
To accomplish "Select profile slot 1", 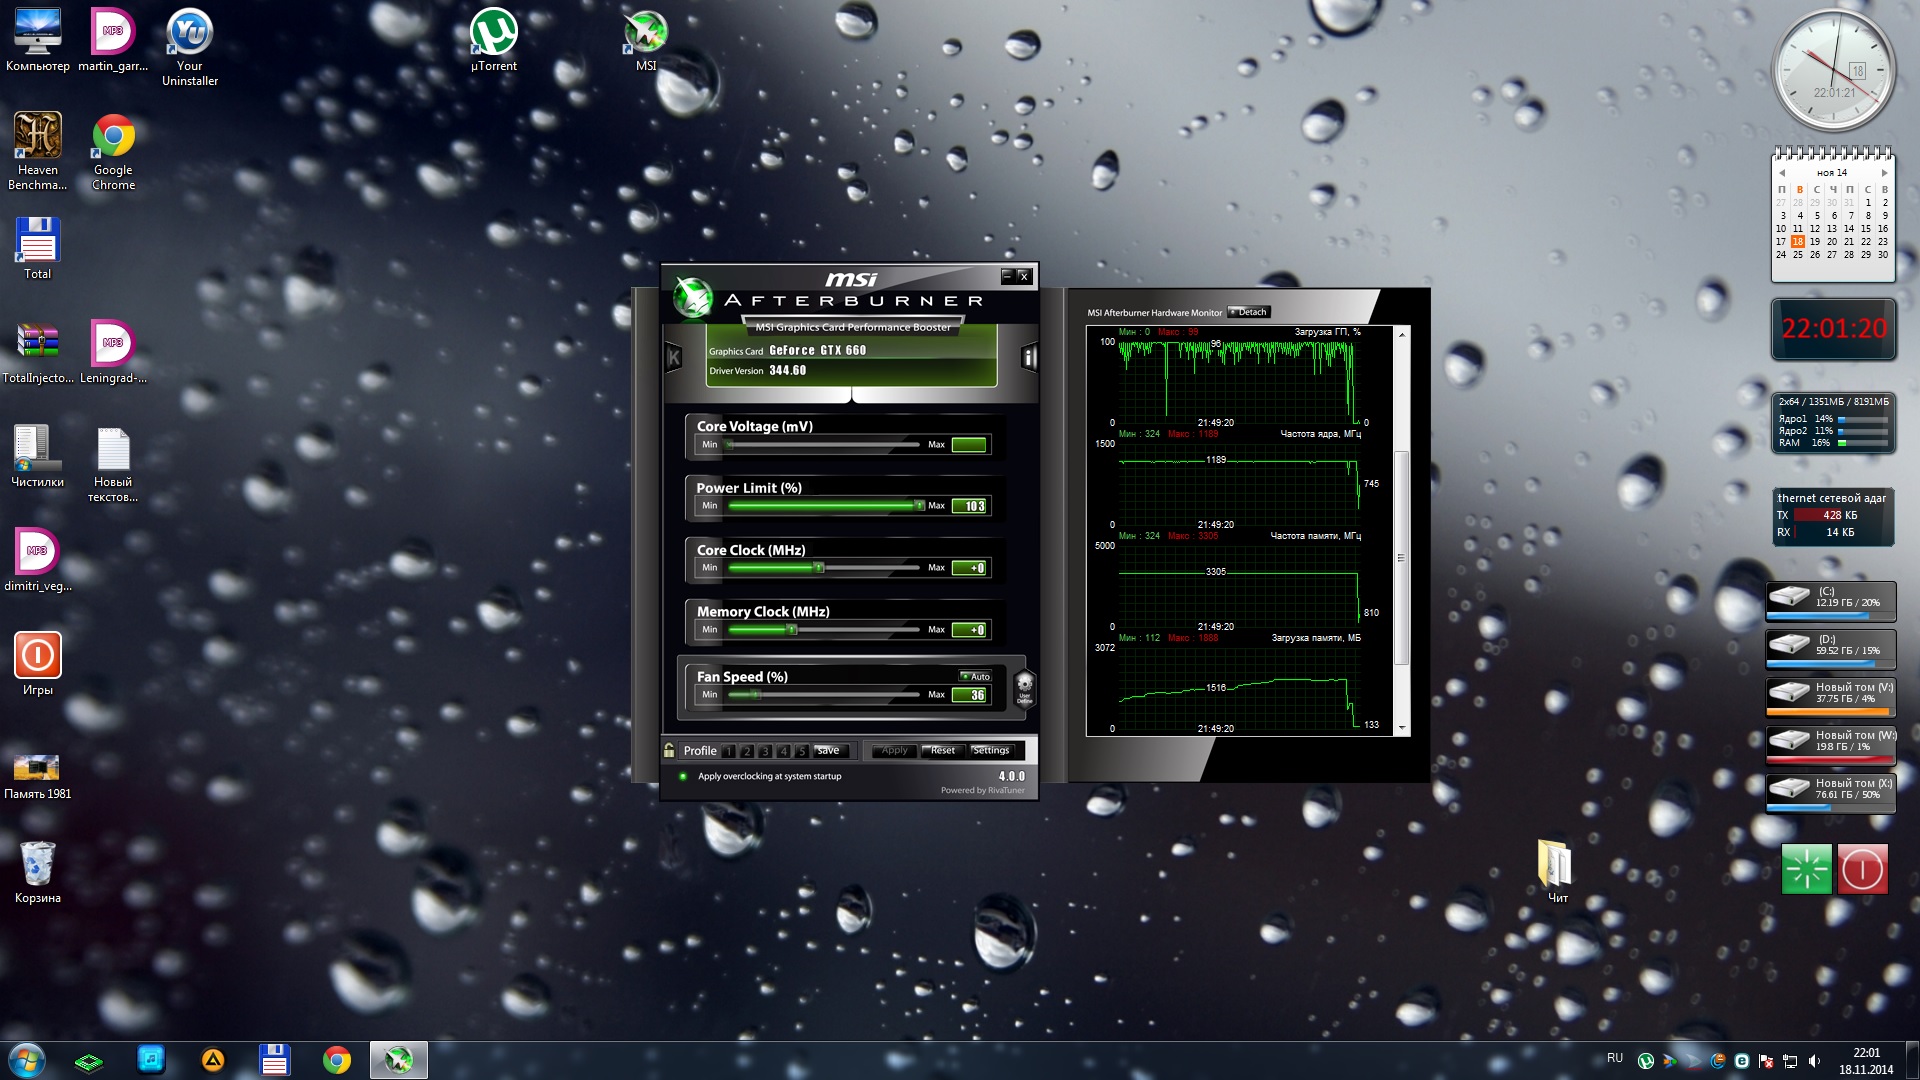I will click(x=729, y=751).
